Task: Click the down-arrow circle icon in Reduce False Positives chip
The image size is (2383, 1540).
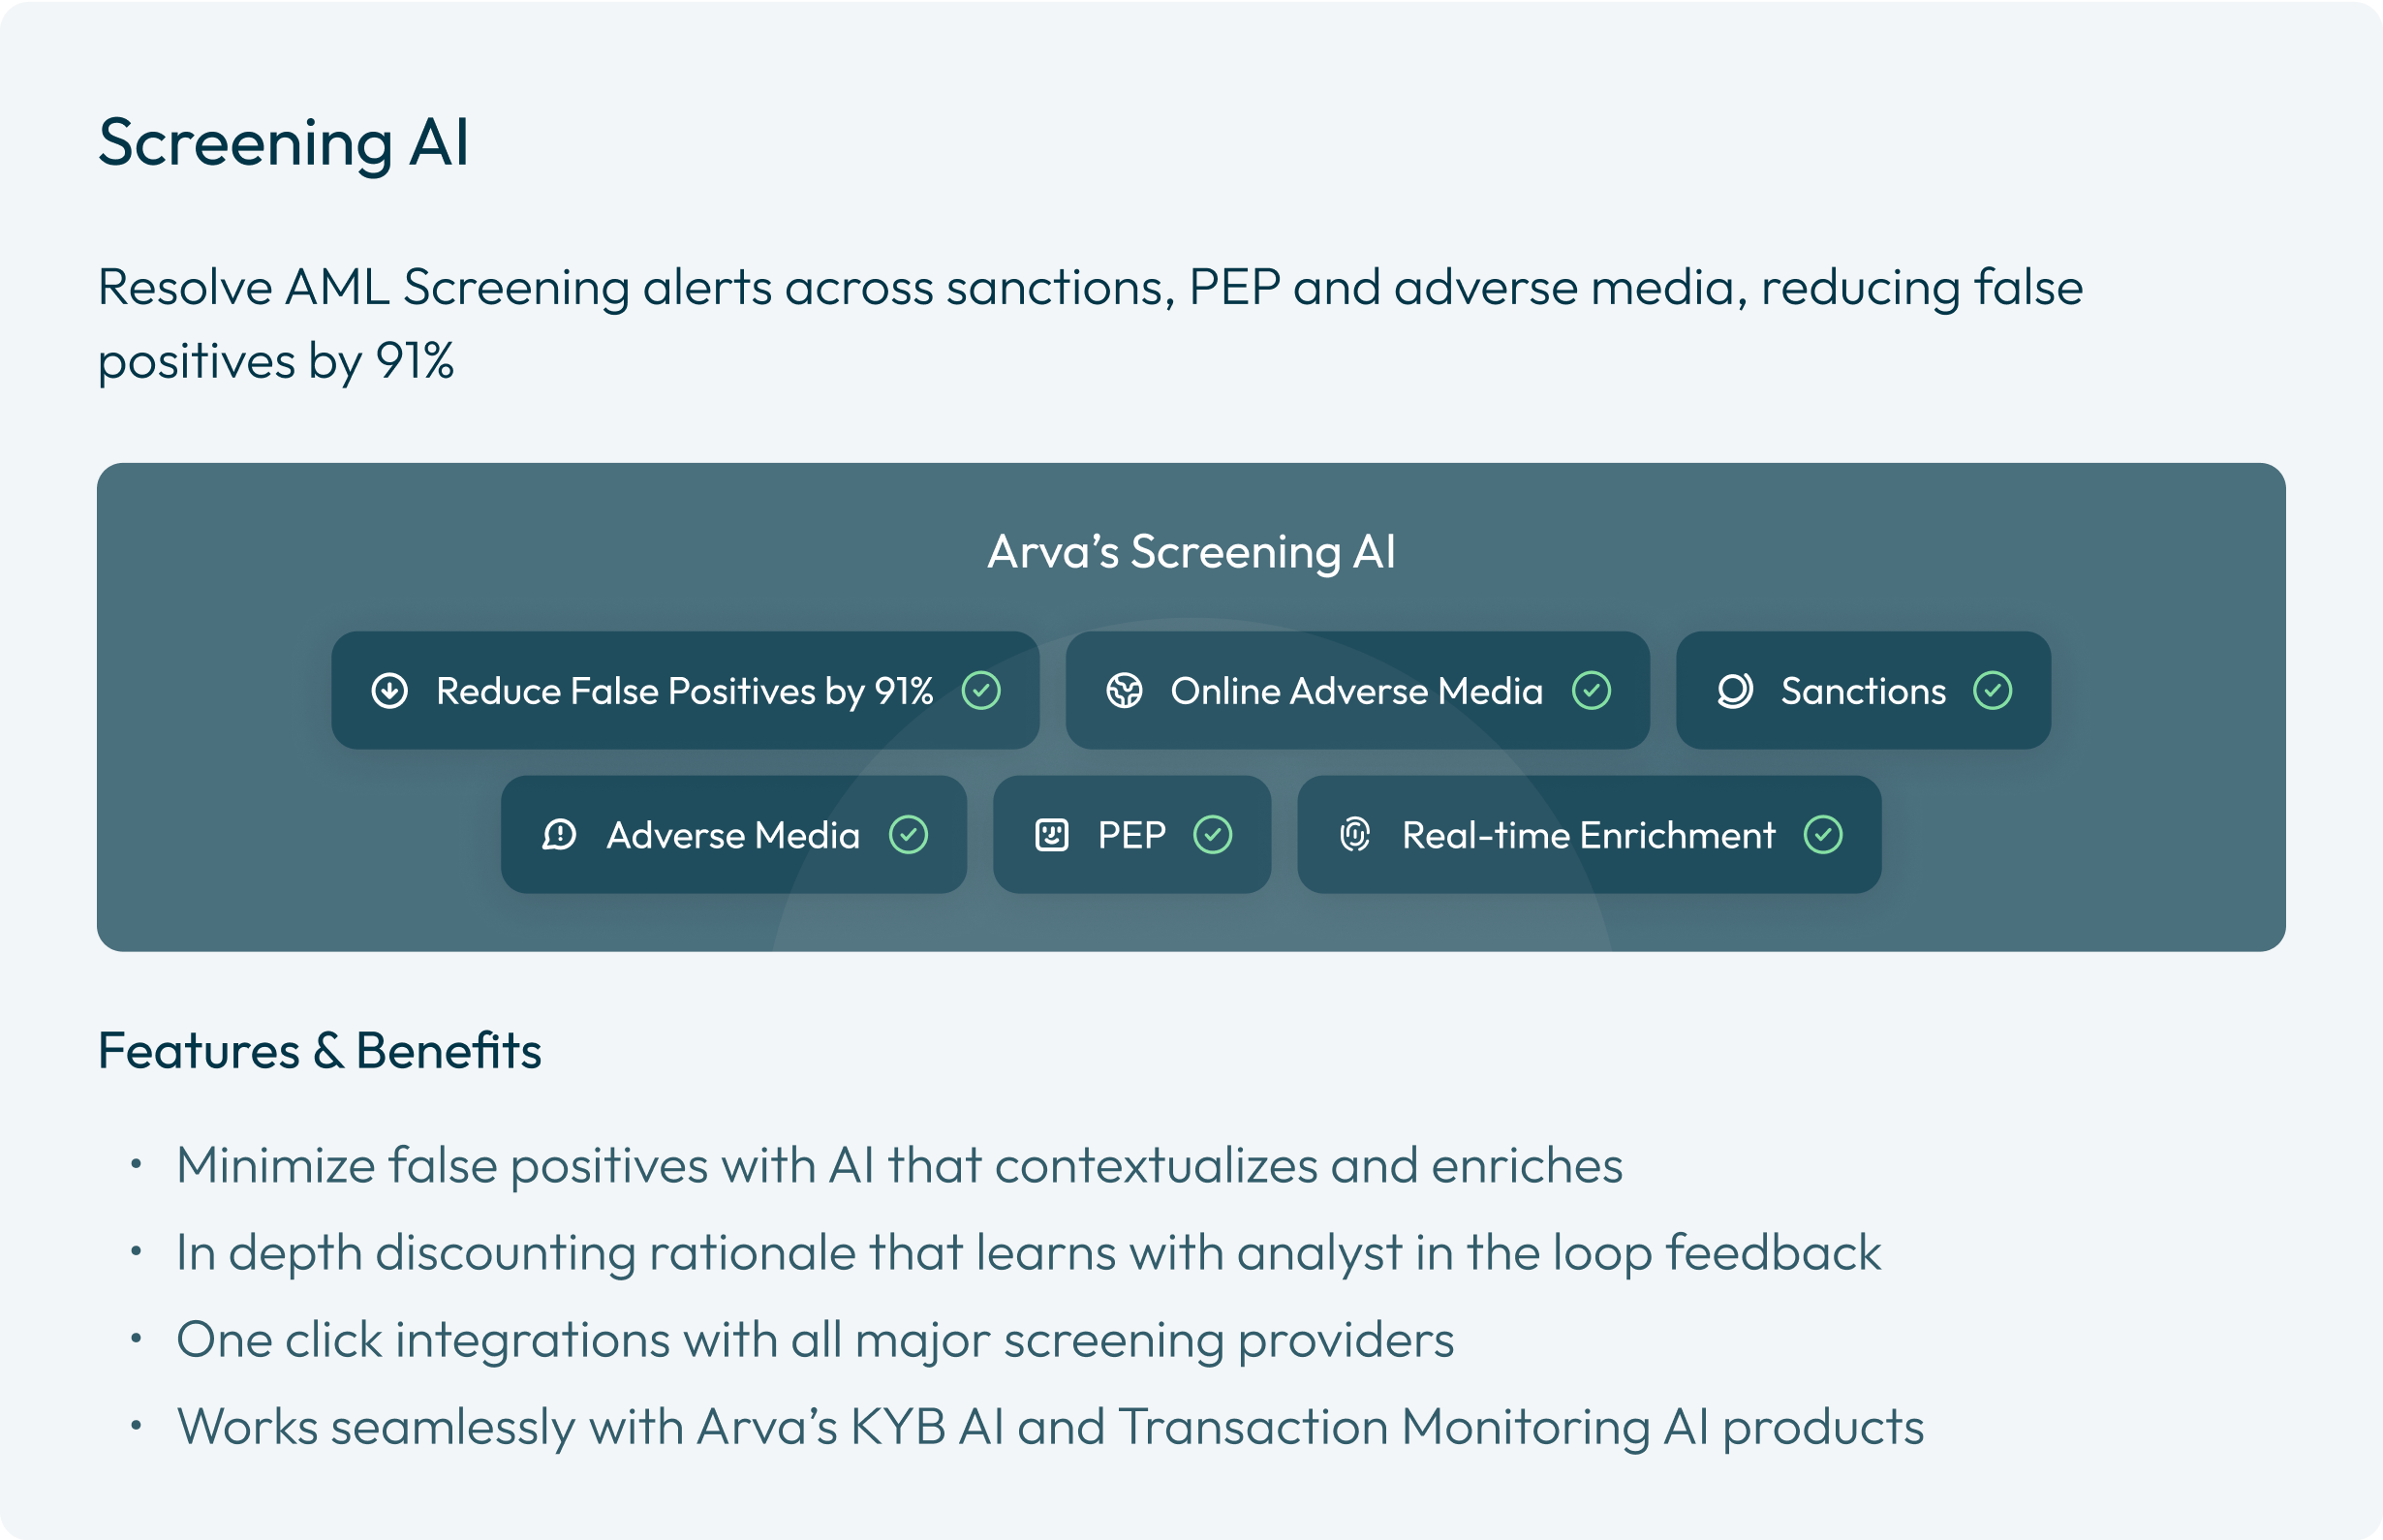Action: (x=389, y=691)
